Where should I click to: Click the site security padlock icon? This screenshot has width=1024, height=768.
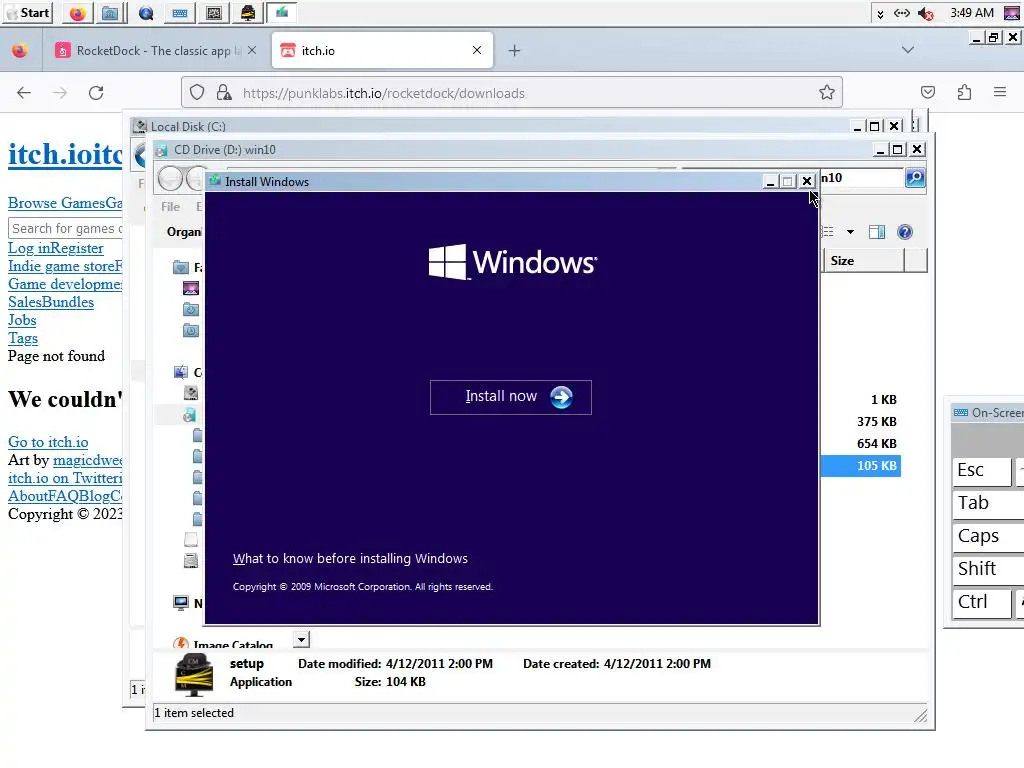(x=224, y=93)
